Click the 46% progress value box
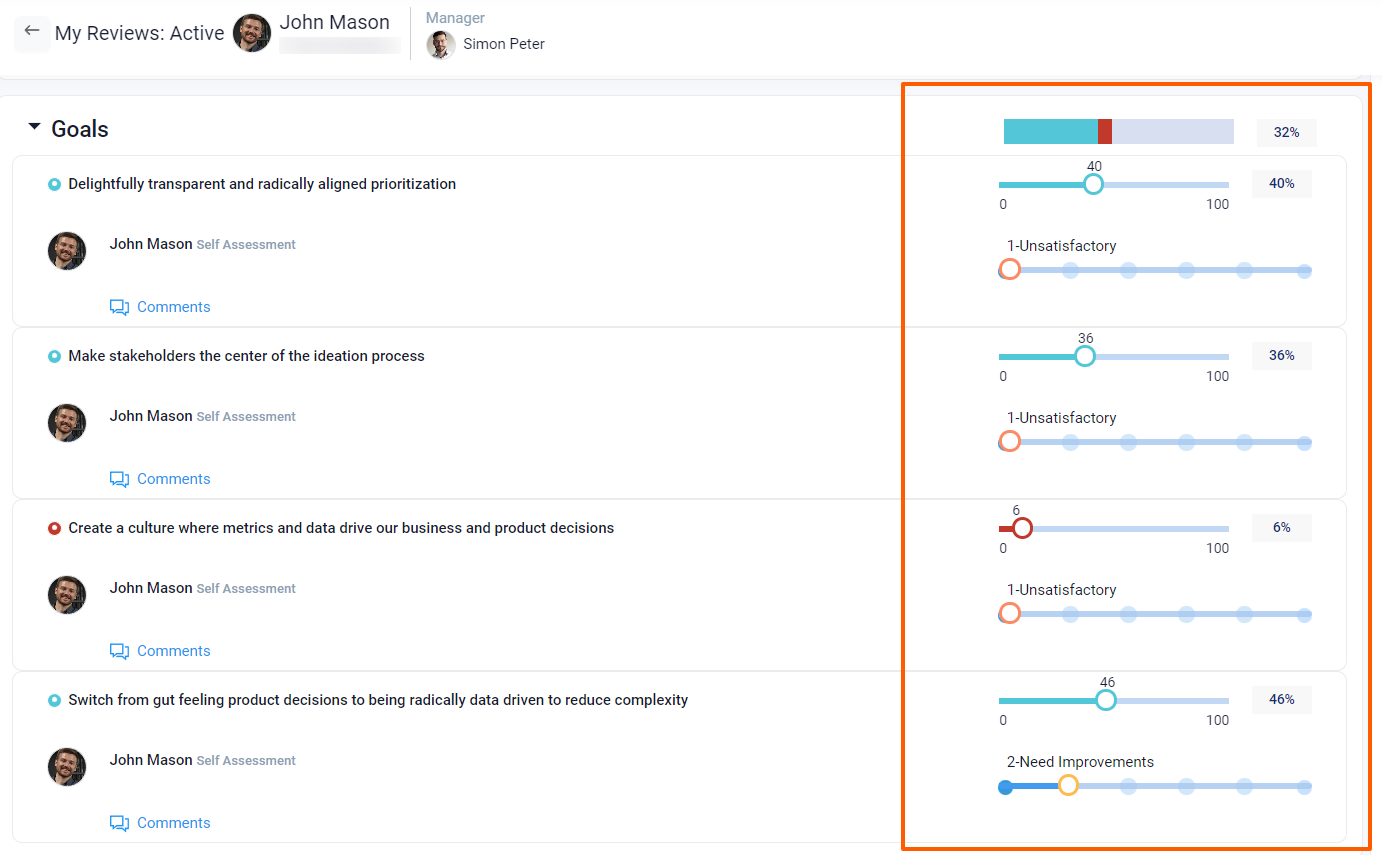Viewport: 1382px width, 855px height. click(1281, 700)
